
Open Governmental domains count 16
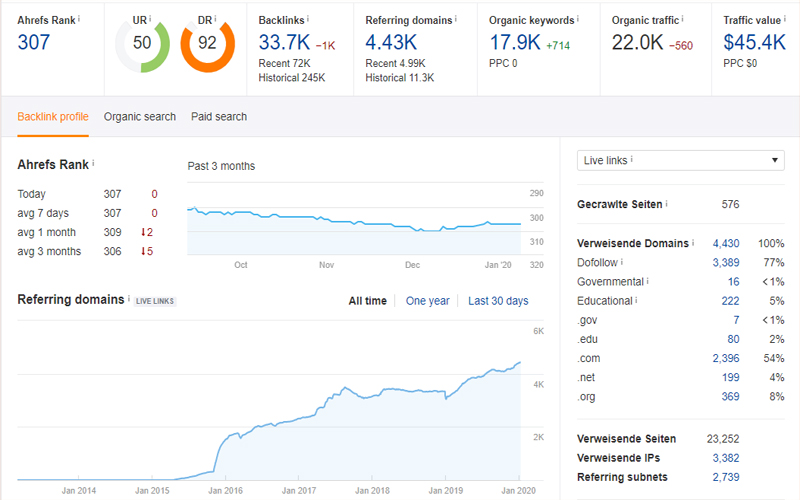734,282
